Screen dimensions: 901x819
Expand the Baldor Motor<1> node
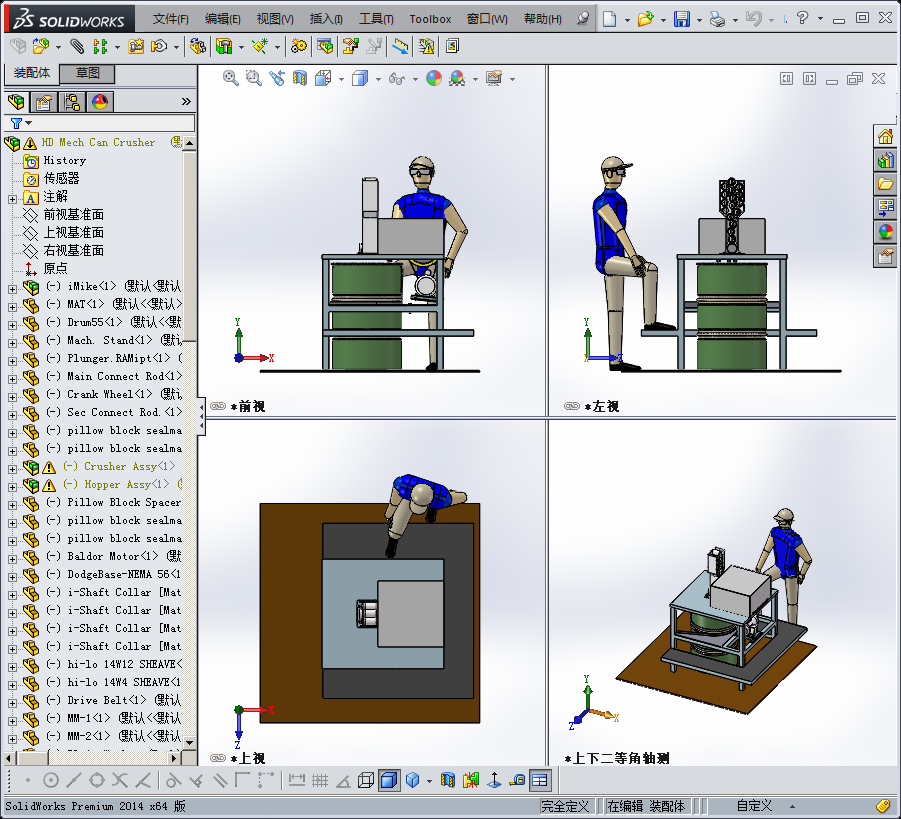[12, 559]
